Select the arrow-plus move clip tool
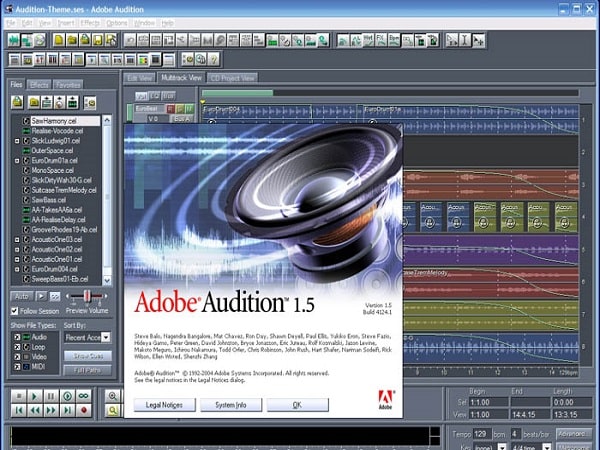The height and width of the screenshot is (450, 600). (x=478, y=40)
